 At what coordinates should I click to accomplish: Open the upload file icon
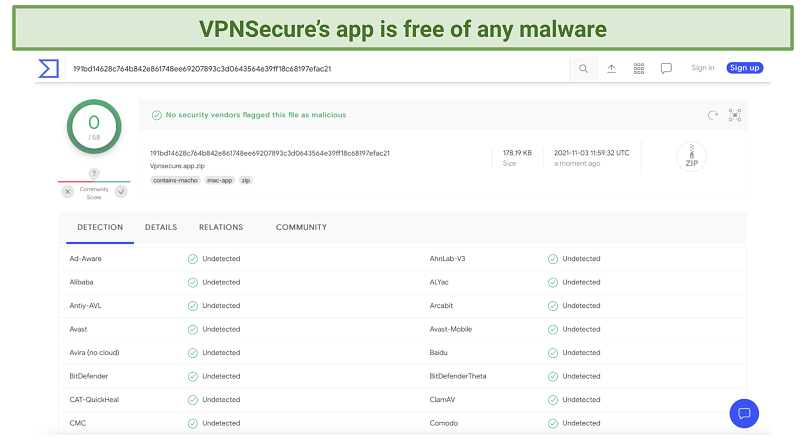point(611,68)
